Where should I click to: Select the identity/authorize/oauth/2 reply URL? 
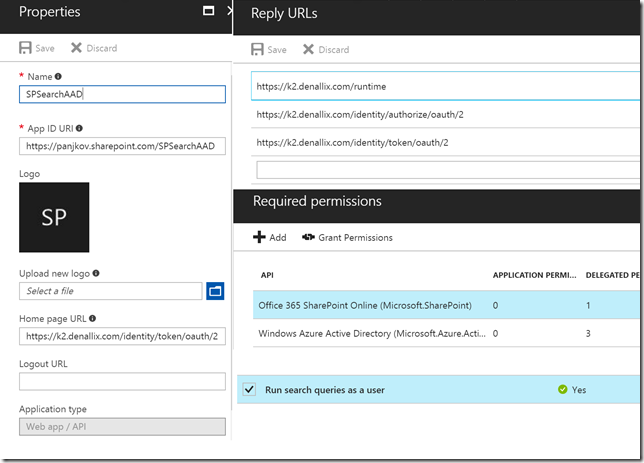coord(446,114)
